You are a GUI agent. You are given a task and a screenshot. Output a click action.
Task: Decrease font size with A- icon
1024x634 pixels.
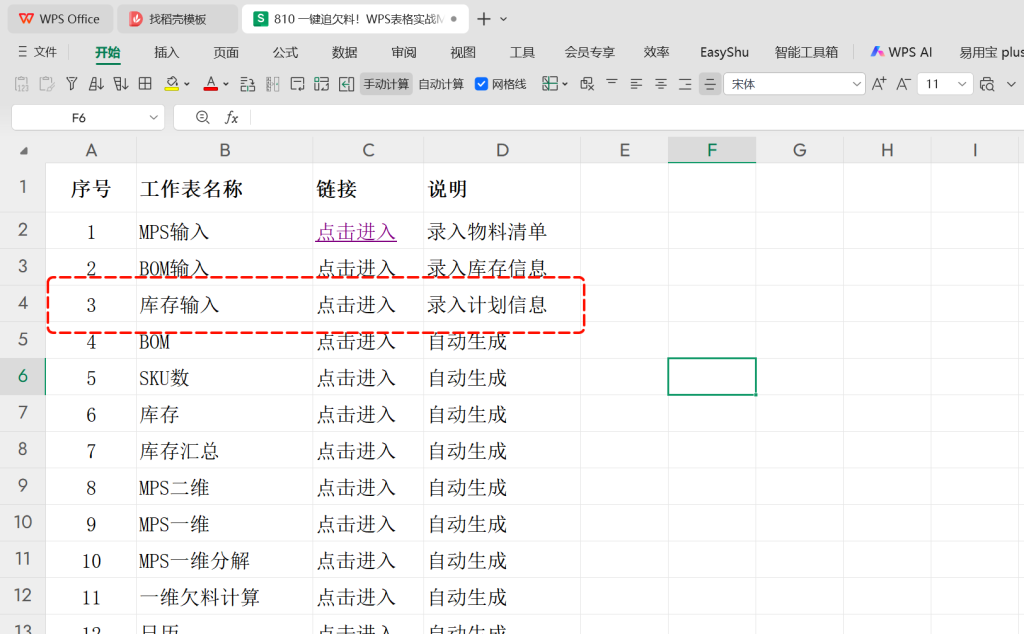tap(903, 84)
